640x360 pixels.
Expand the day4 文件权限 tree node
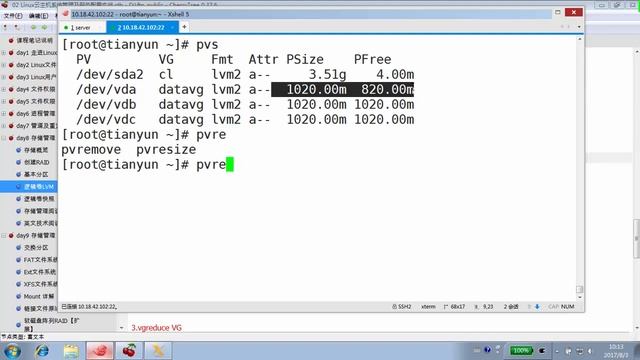(x=4, y=89)
